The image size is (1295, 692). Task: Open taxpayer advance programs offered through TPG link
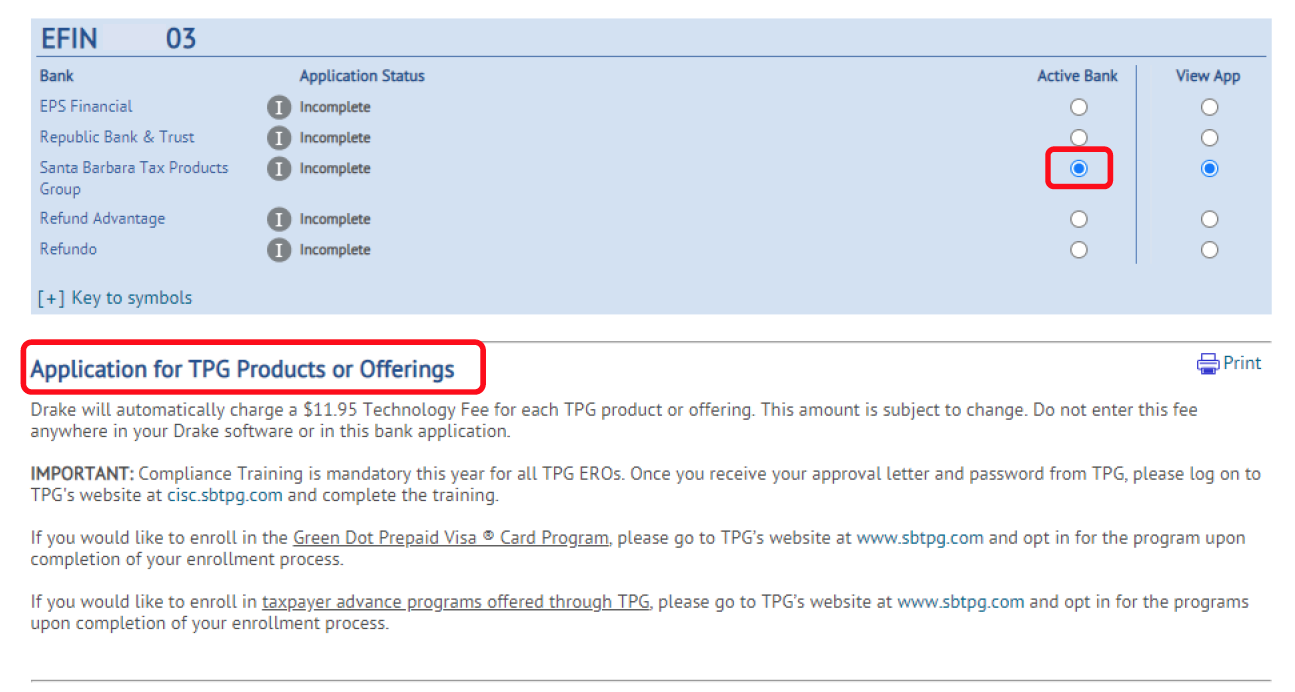click(456, 602)
